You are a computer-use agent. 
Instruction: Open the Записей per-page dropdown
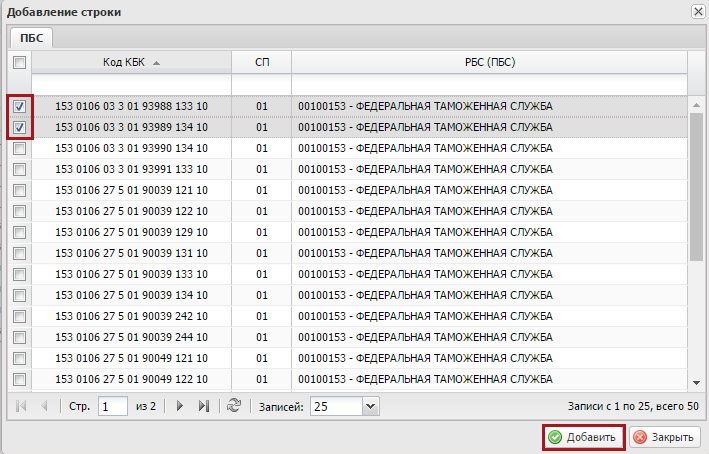click(371, 406)
